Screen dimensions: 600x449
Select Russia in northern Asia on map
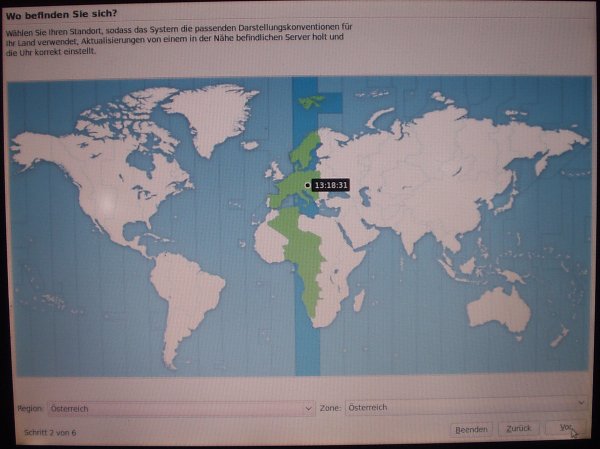(450, 140)
